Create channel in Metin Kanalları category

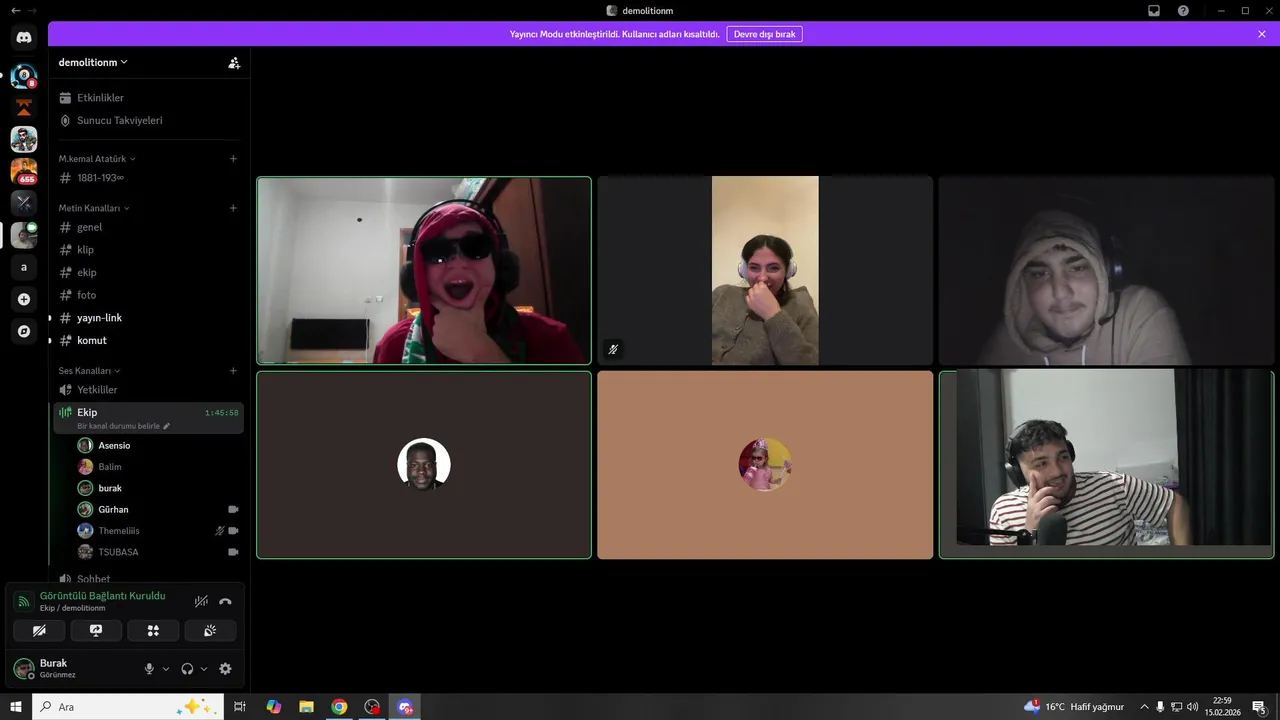(x=233, y=208)
